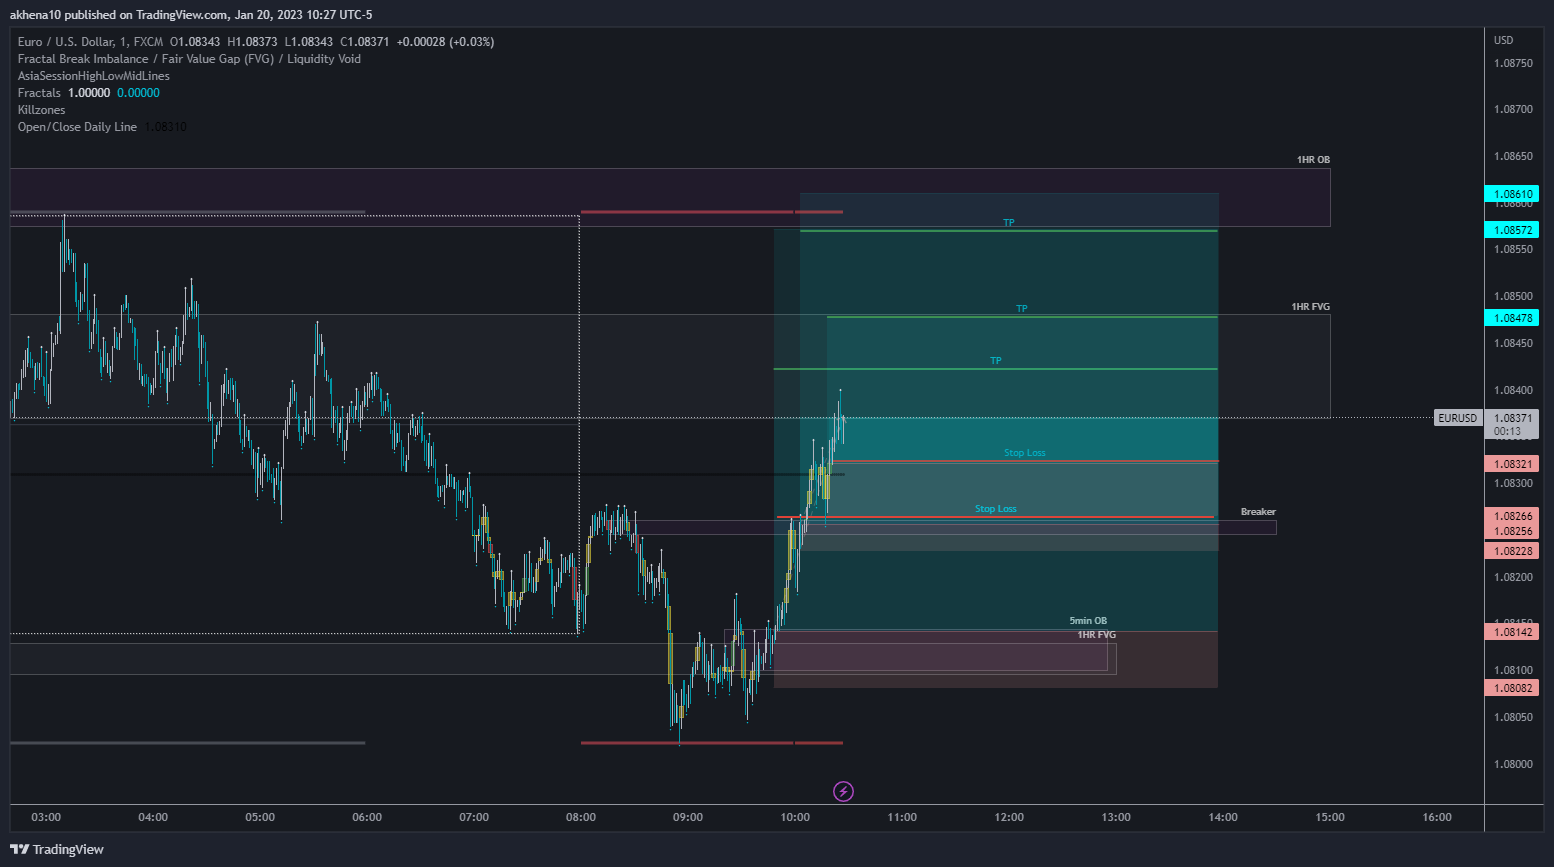This screenshot has height=867, width=1554.
Task: Click the lower 1HR FVG label near 1.08142
Action: click(x=1096, y=635)
